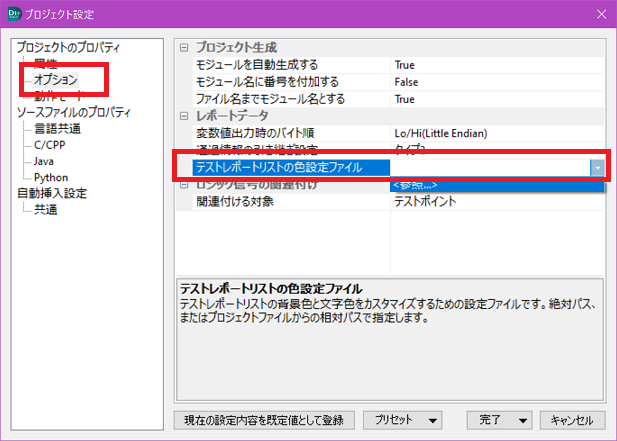Choose the <参照...> entry in dropdown list
Screen dimensions: 617x441
414,185
